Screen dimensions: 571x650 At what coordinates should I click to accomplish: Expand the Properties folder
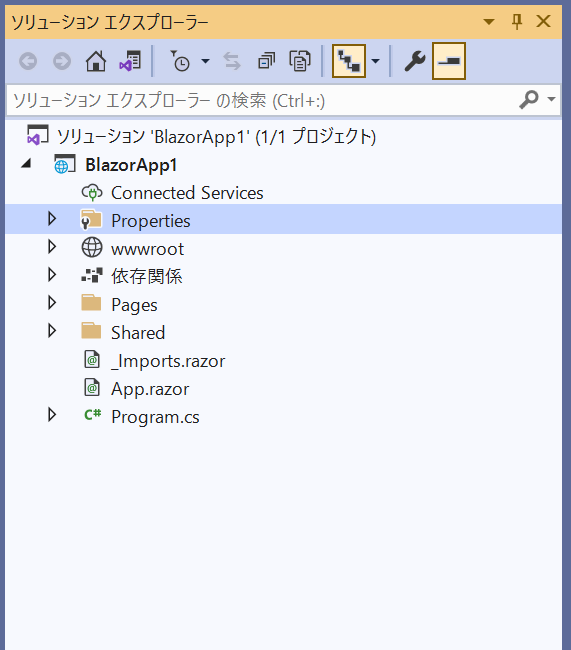tap(52, 219)
